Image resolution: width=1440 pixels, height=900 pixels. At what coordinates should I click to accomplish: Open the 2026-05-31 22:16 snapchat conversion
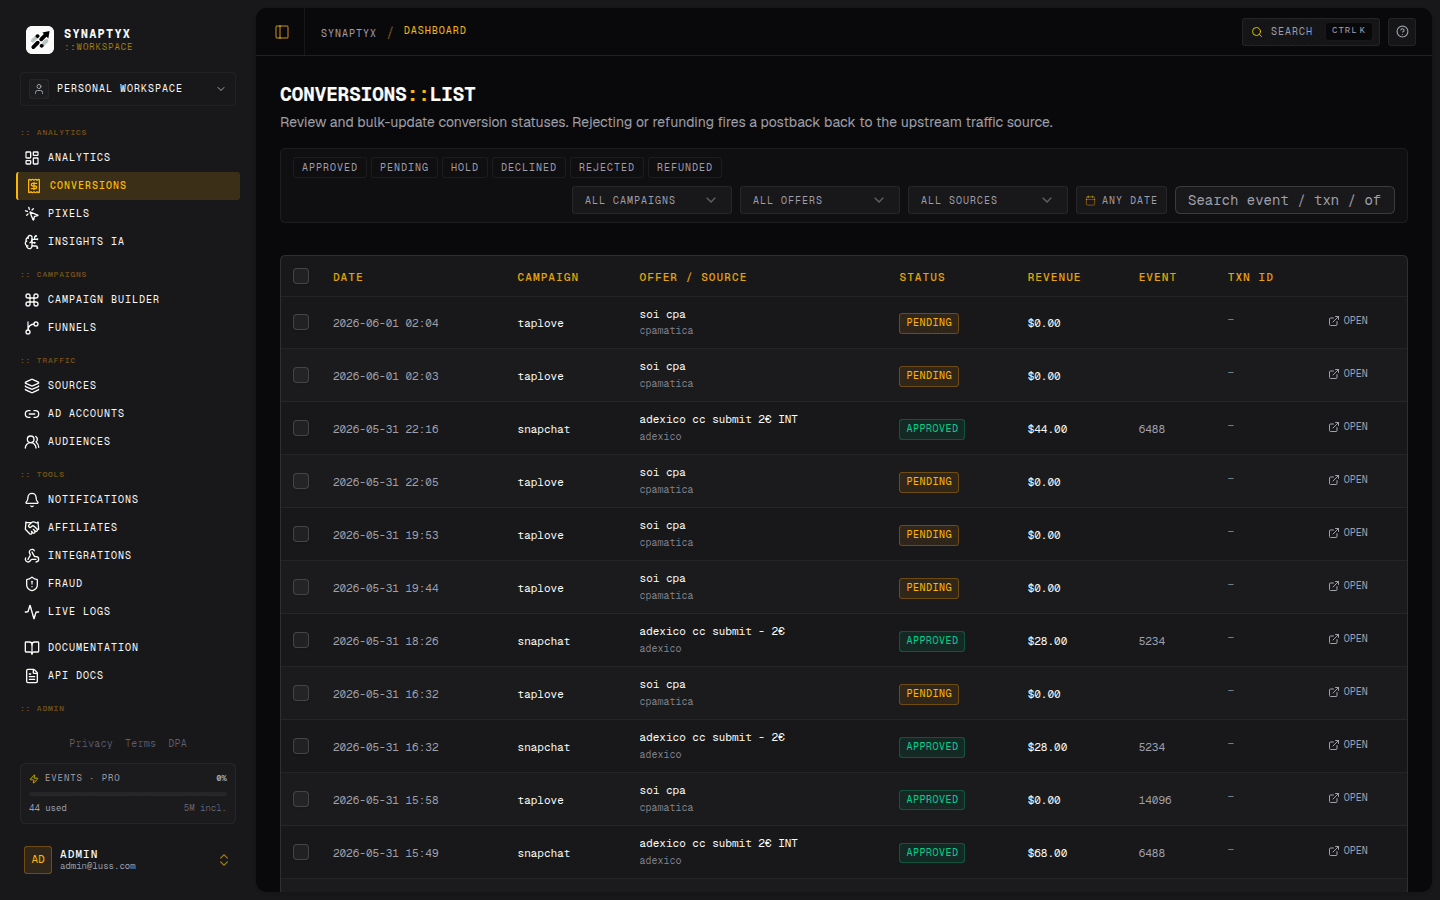1348,427
